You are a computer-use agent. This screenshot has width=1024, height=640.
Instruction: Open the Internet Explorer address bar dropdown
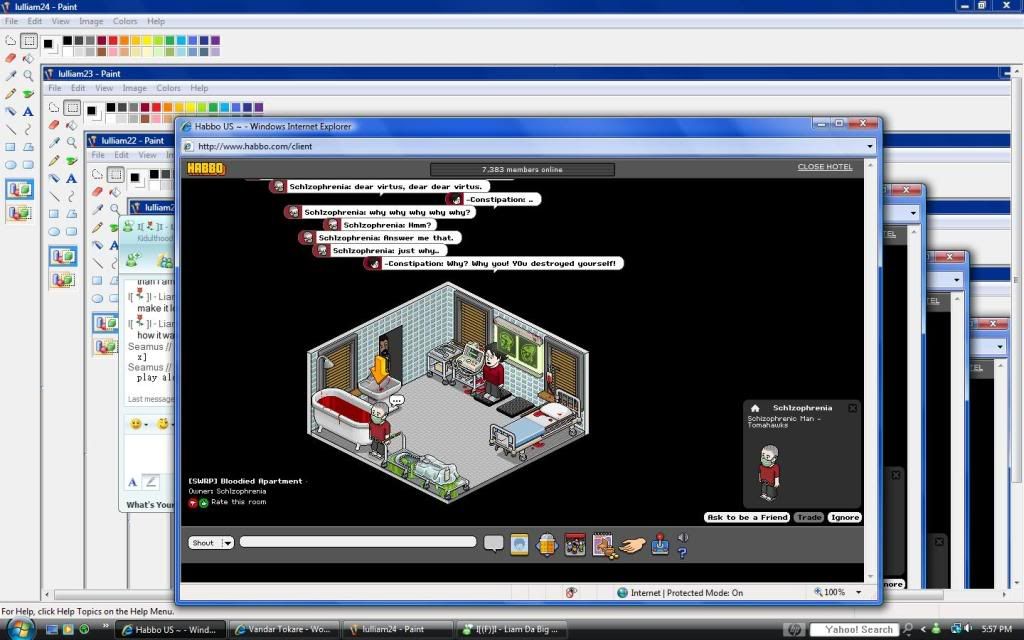870,146
